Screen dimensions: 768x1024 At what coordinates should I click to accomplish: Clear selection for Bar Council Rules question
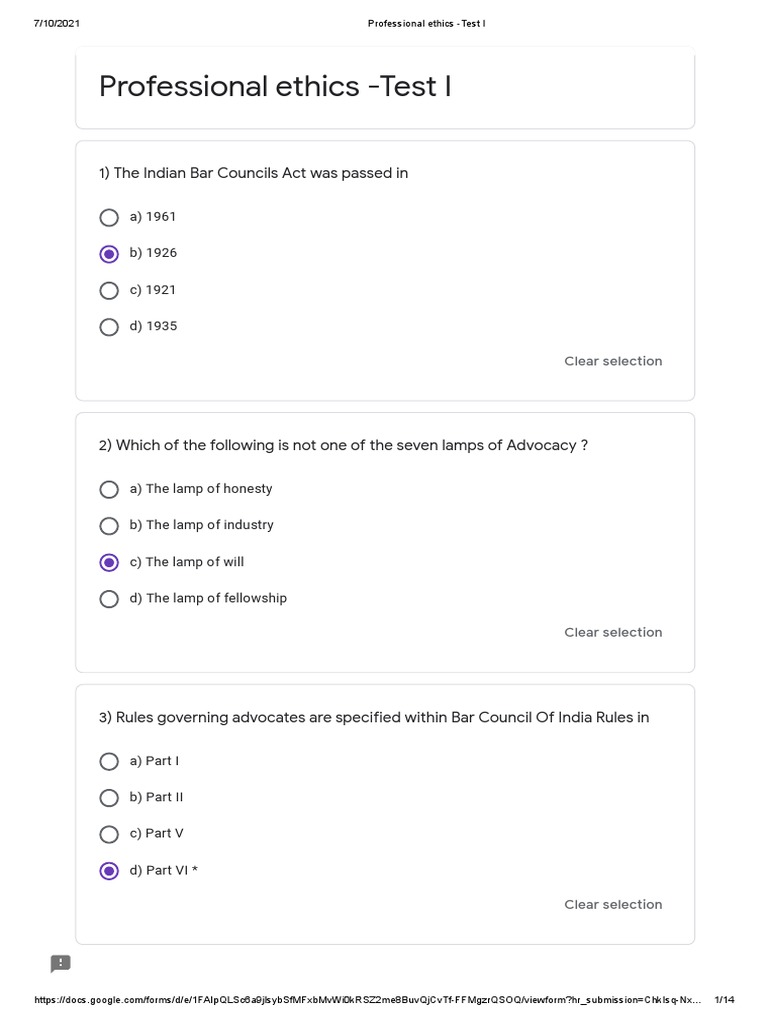(613, 904)
